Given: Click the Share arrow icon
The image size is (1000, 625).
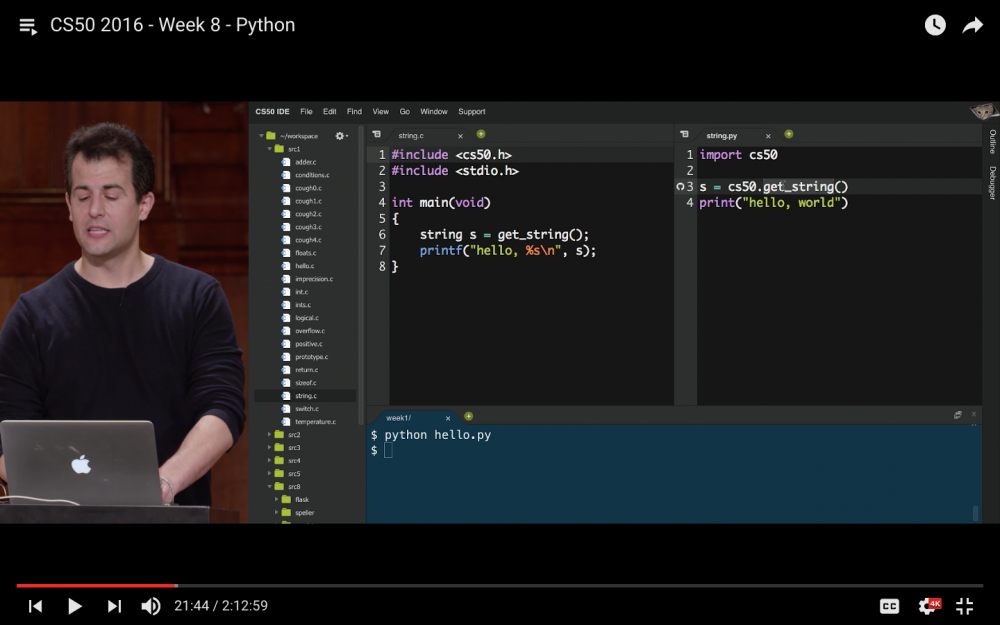Looking at the screenshot, I should [972, 26].
